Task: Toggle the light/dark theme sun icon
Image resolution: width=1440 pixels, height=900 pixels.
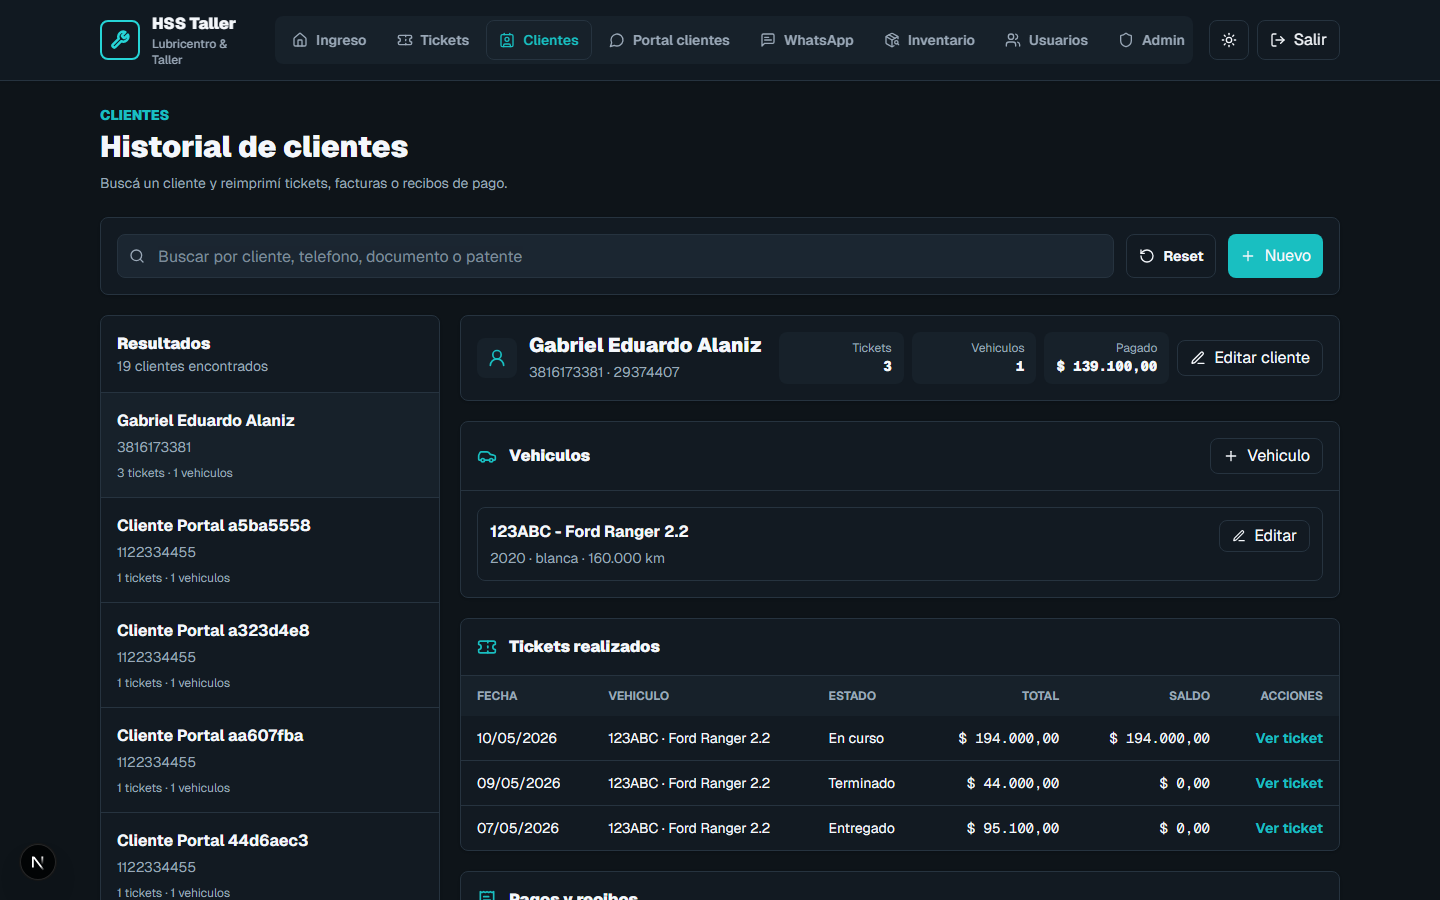Action: coord(1229,40)
